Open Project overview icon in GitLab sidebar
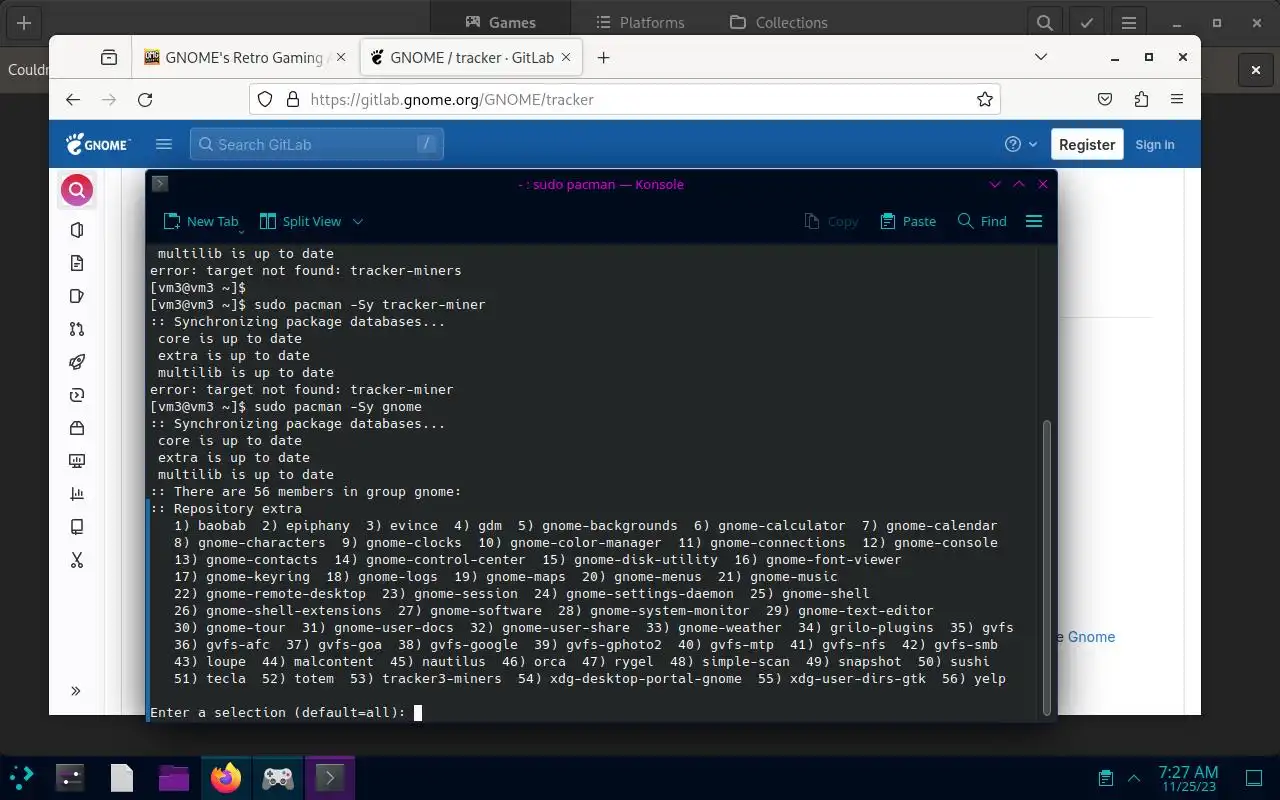1280x800 pixels. [77, 230]
